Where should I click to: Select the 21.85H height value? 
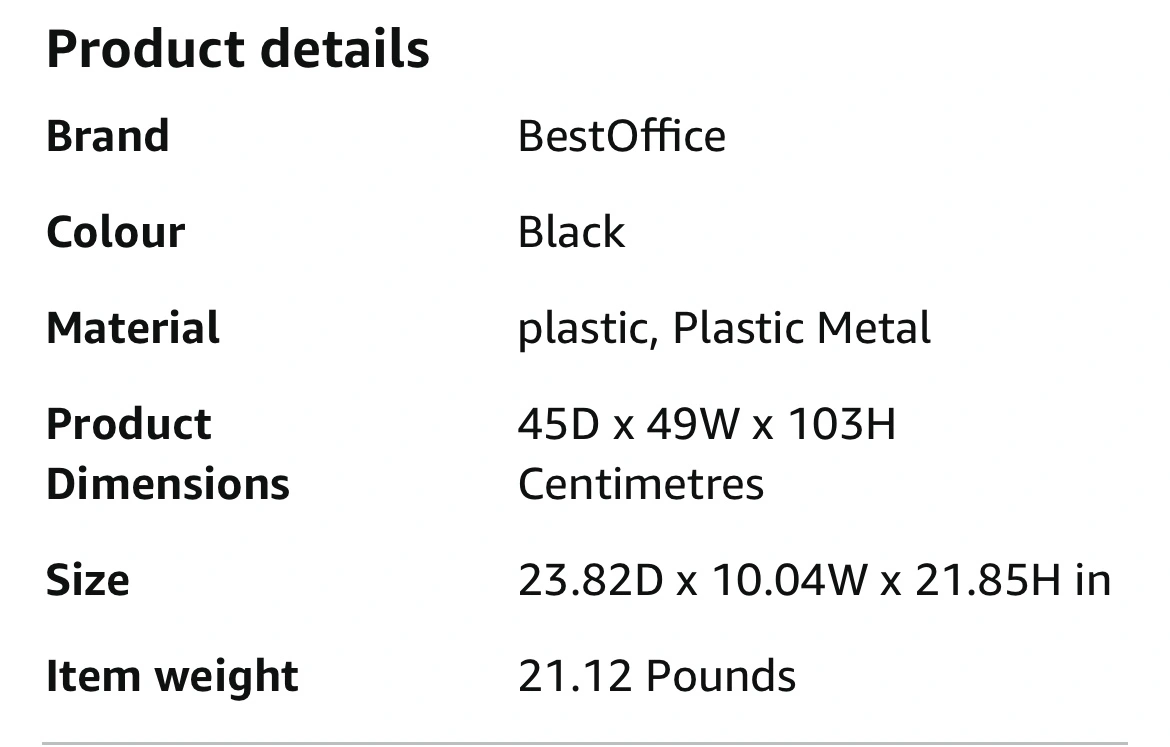coord(987,580)
